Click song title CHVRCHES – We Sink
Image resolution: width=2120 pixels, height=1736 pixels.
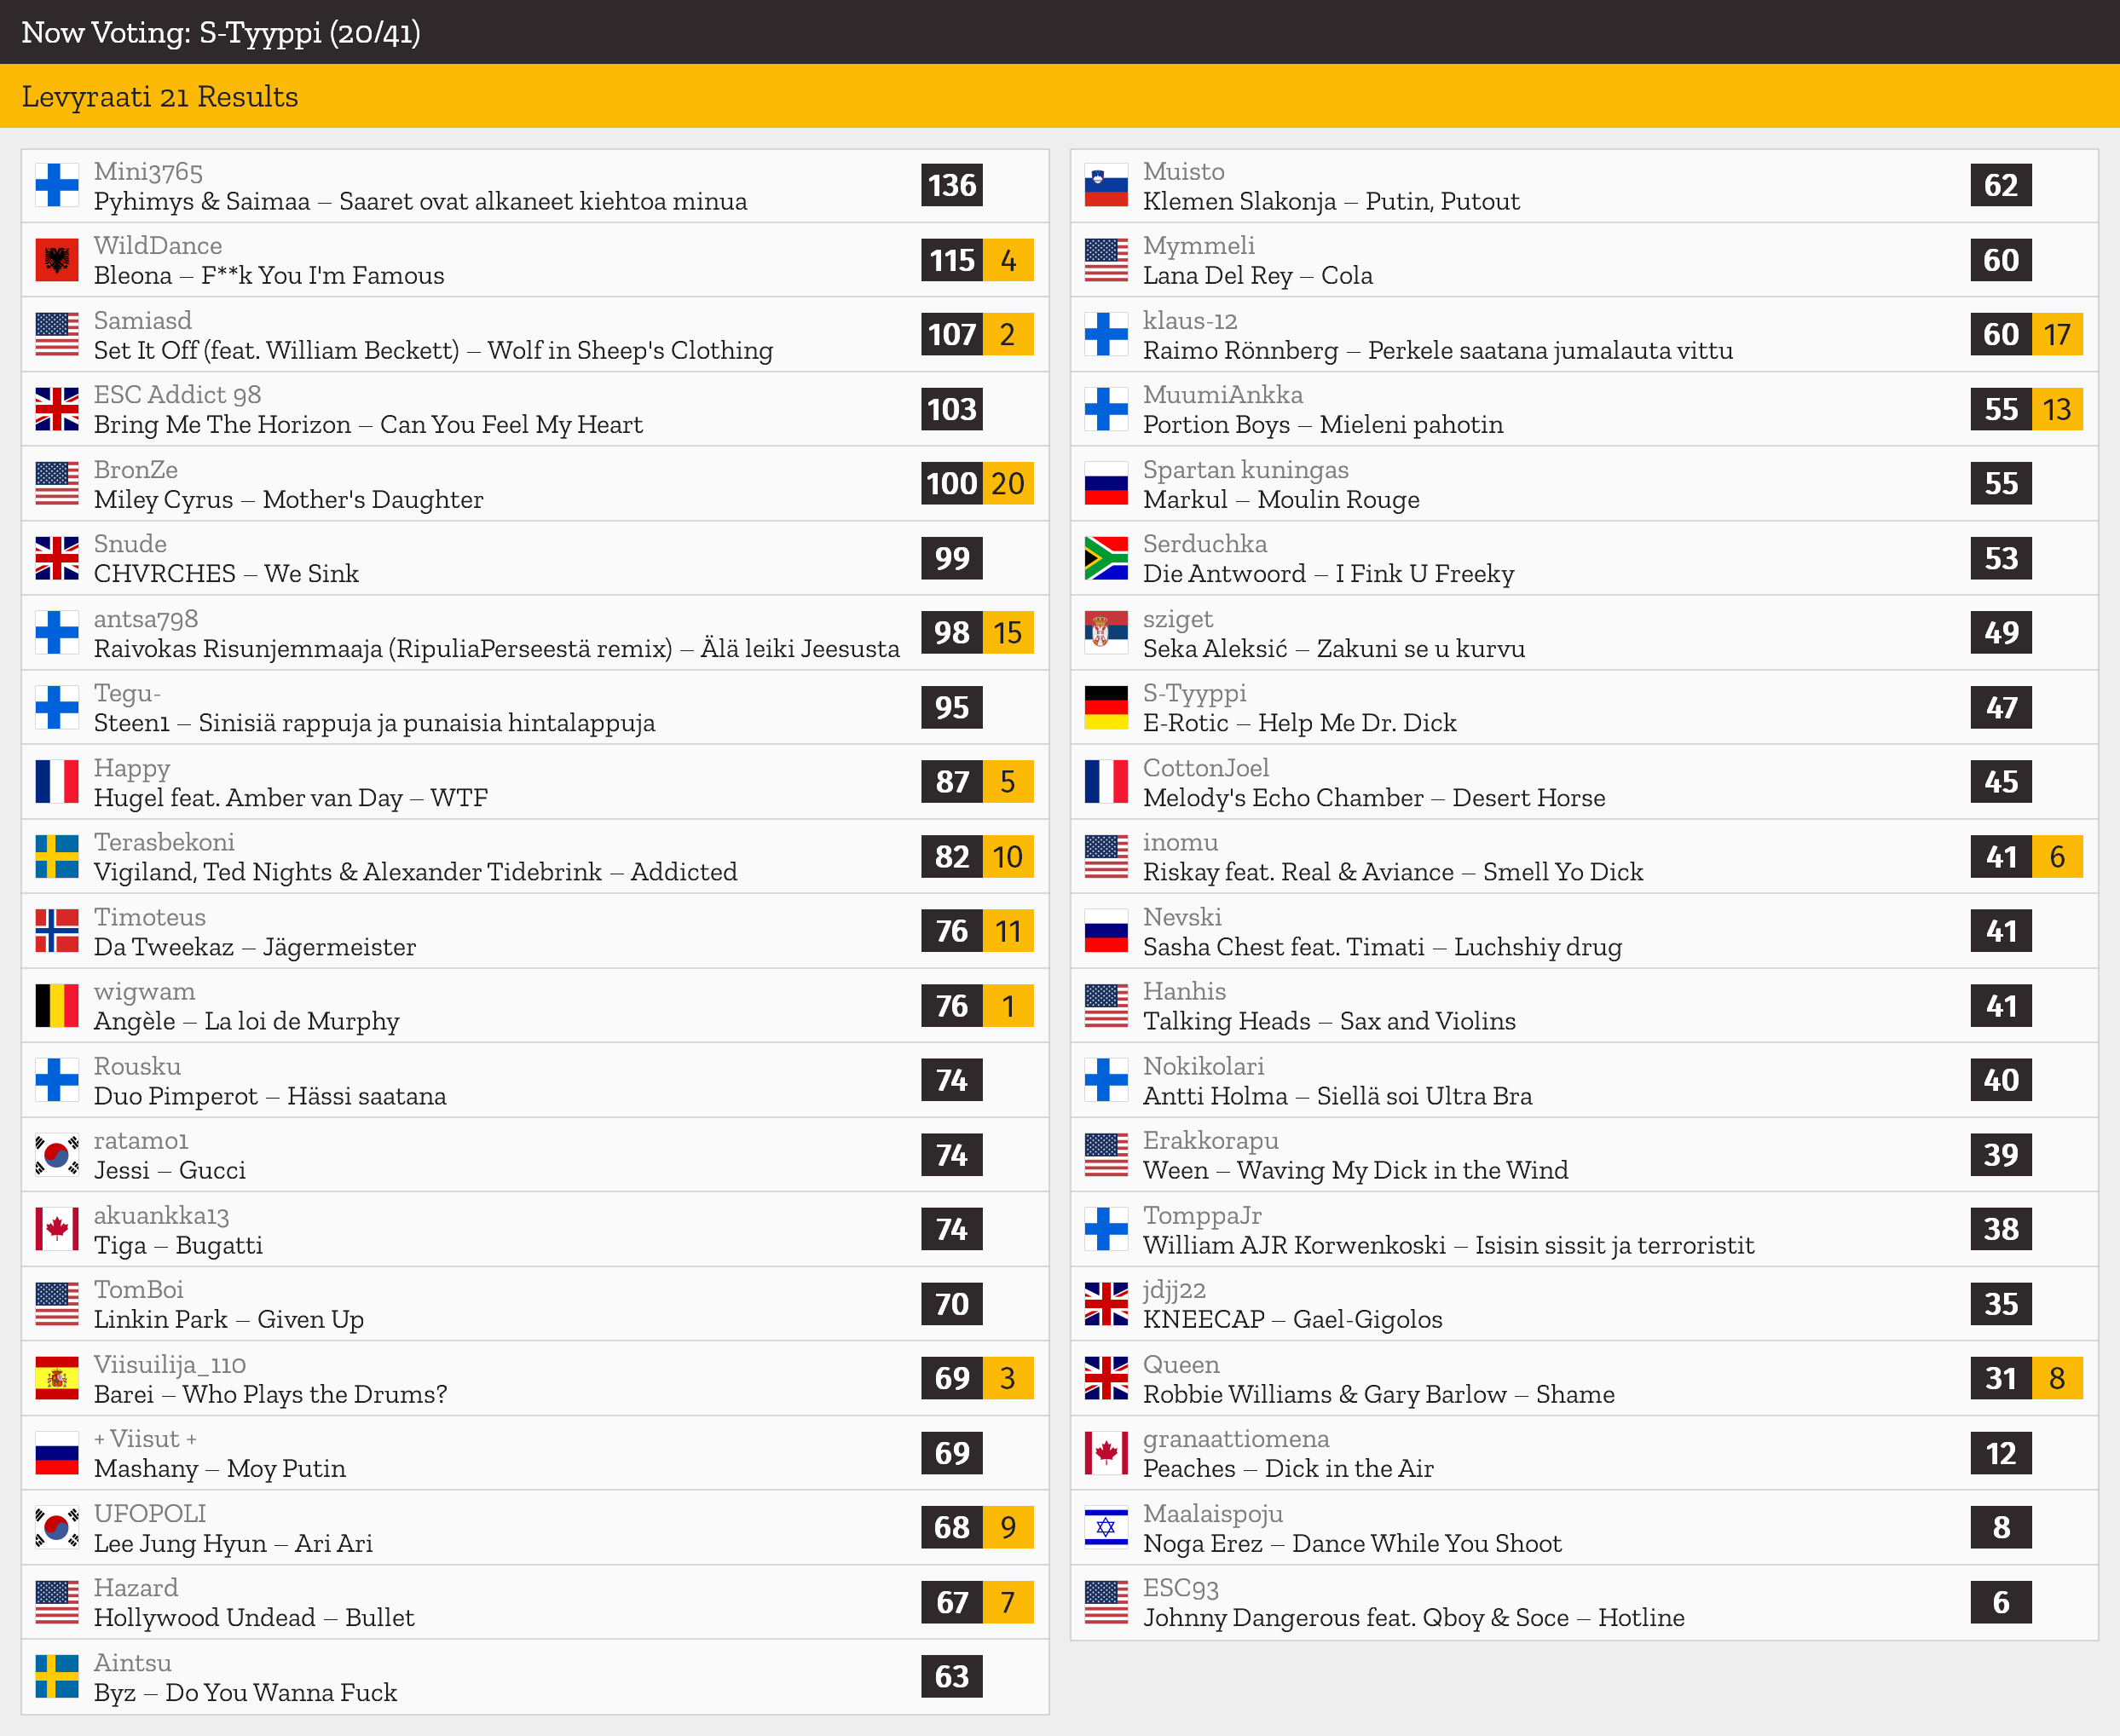coord(226,574)
